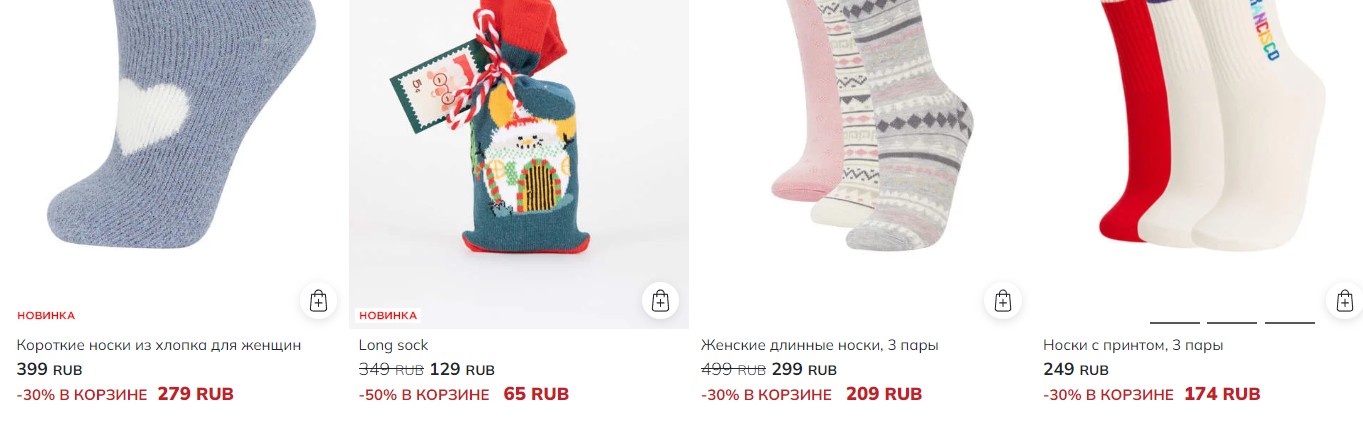Add printed socks 3-pack to bag

pos(1345,301)
